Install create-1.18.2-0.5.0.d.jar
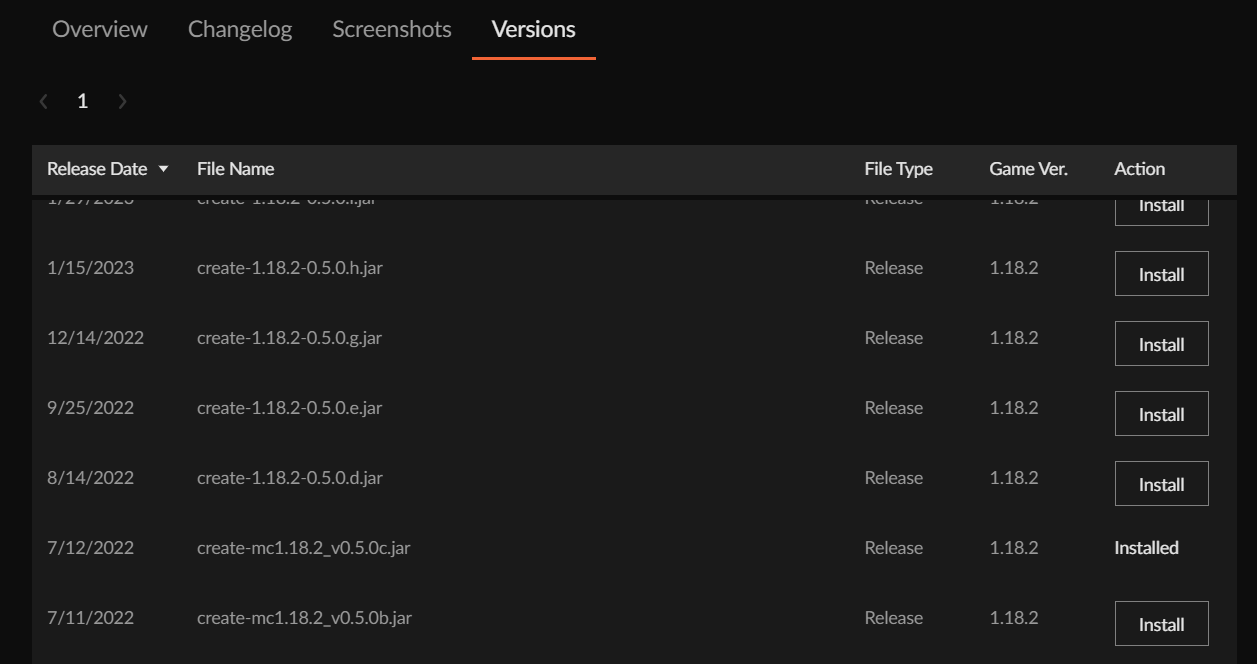The height and width of the screenshot is (664, 1257). [x=1161, y=484]
